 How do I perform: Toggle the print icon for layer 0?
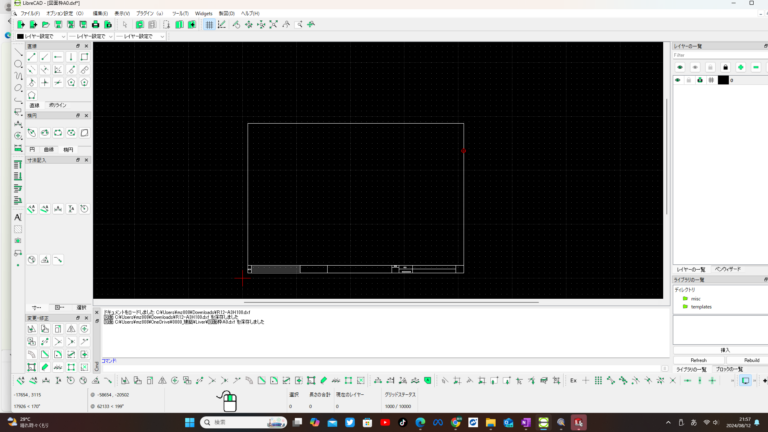[x=700, y=80]
